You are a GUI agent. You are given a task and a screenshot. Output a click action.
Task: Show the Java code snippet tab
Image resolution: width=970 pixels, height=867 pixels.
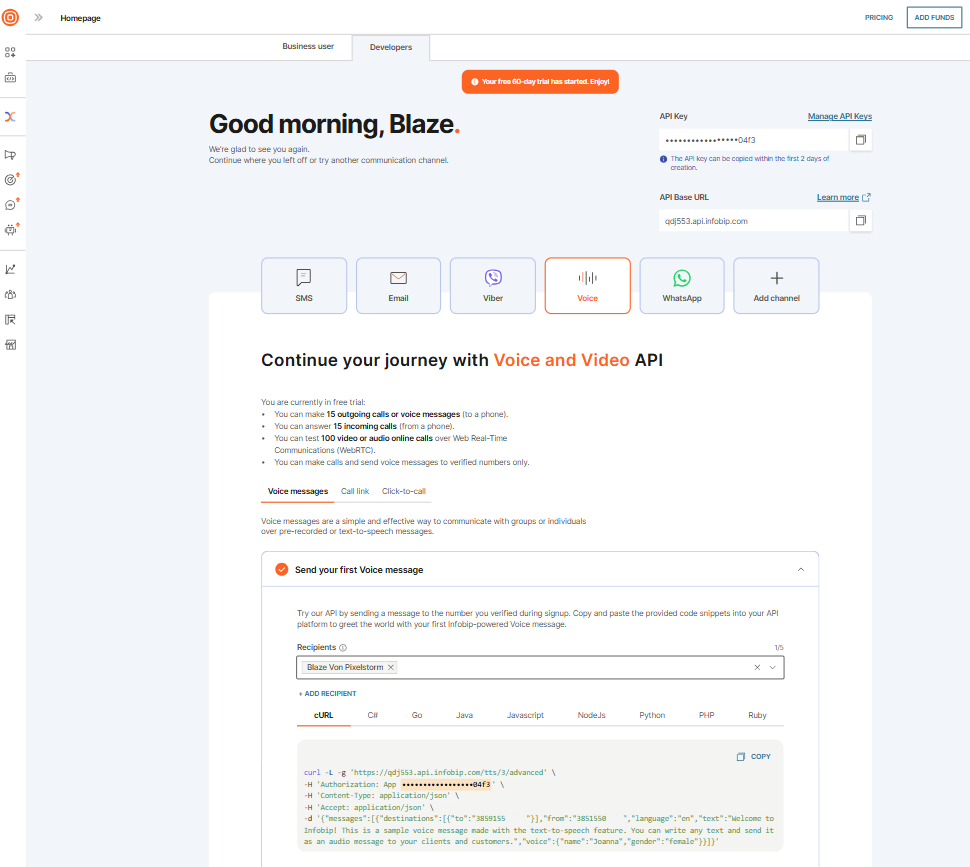click(x=465, y=715)
